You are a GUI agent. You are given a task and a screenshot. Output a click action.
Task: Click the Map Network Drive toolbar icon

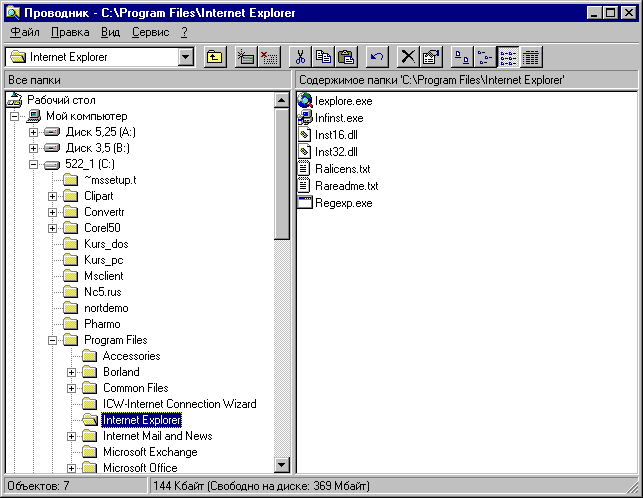[245, 57]
